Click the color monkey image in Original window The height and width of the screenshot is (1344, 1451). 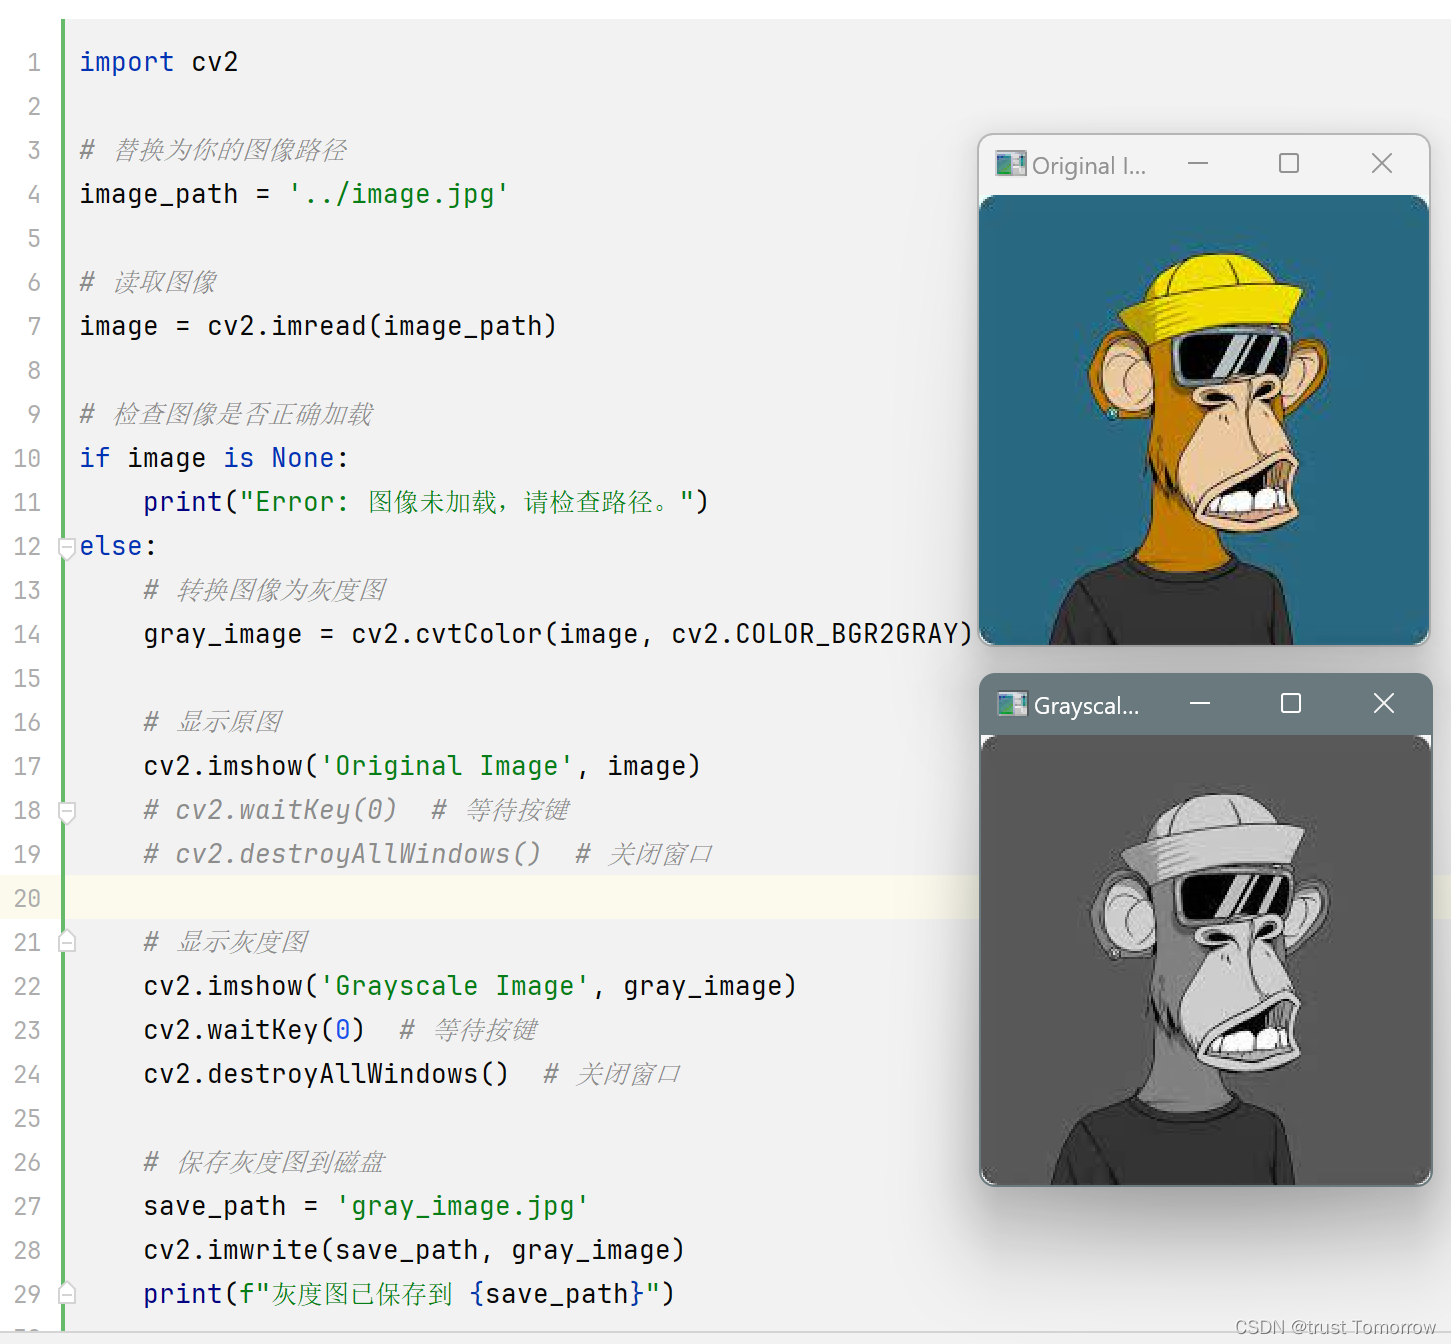coord(1204,420)
